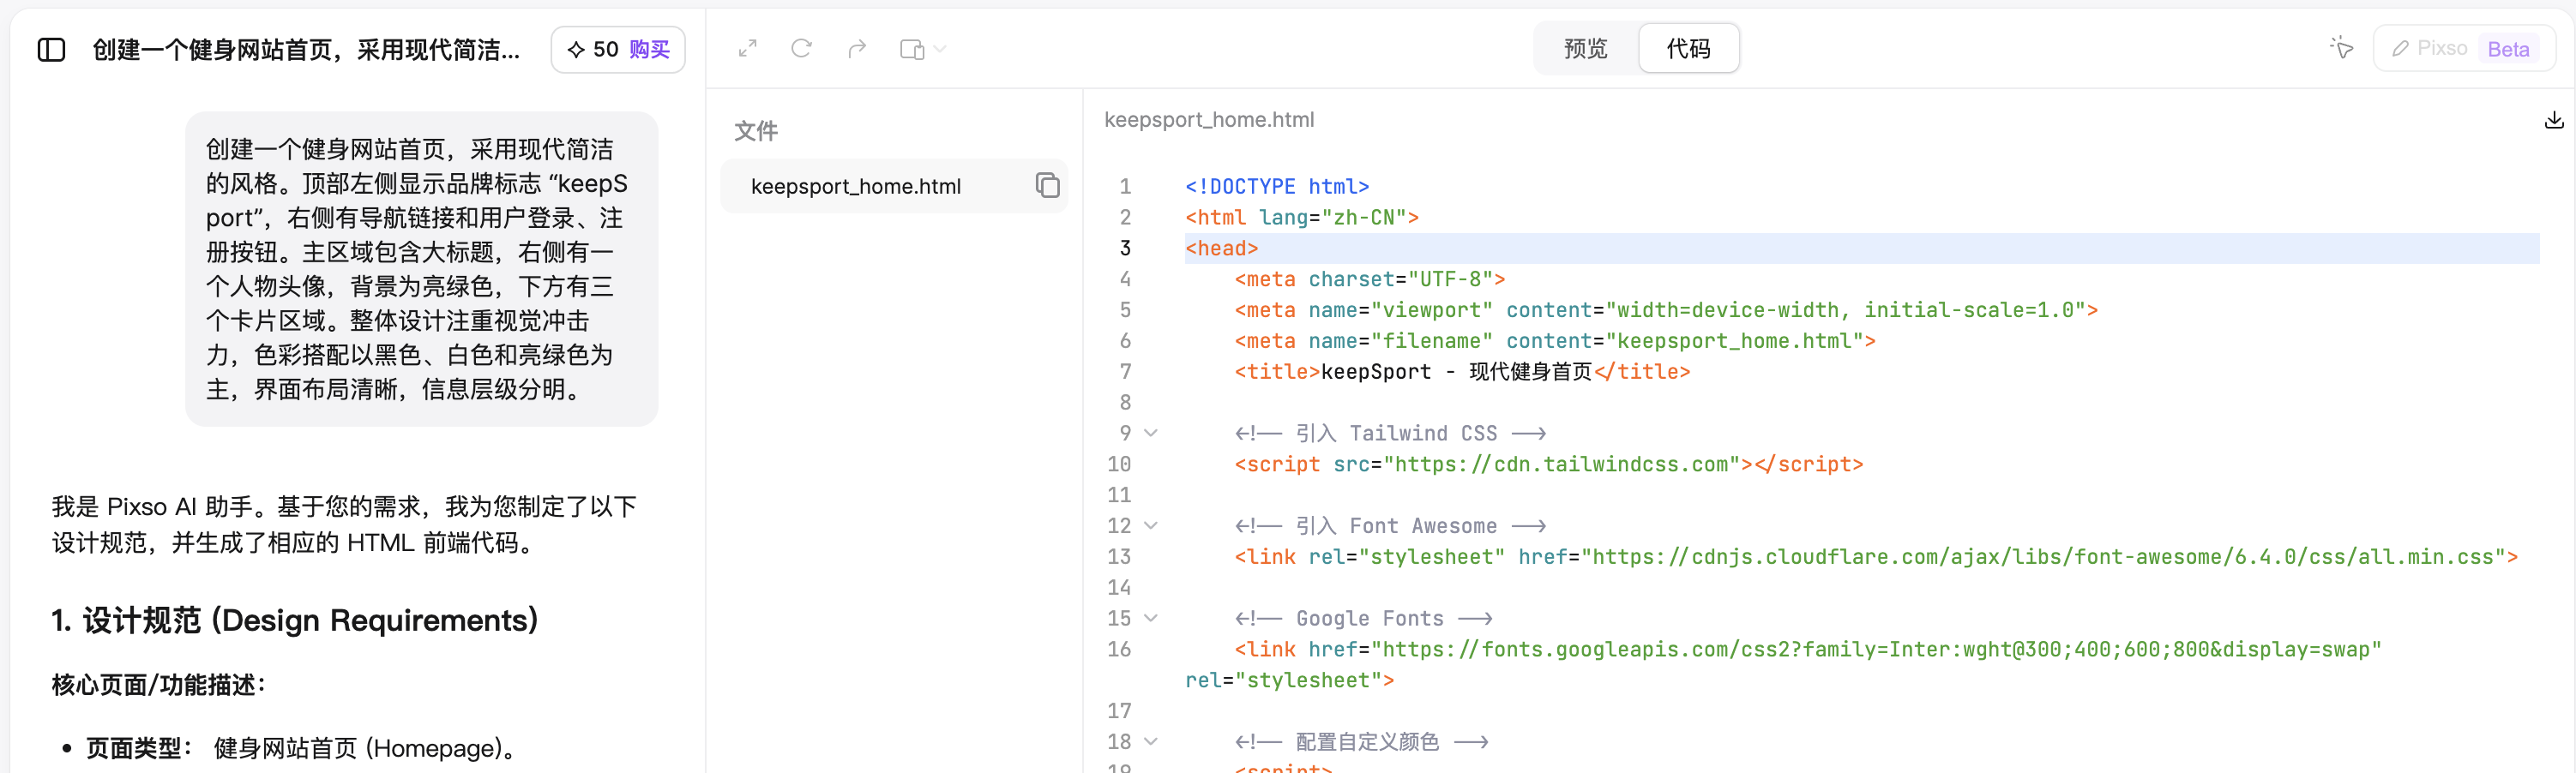
Task: Click the 购买 link
Action: (x=649, y=49)
